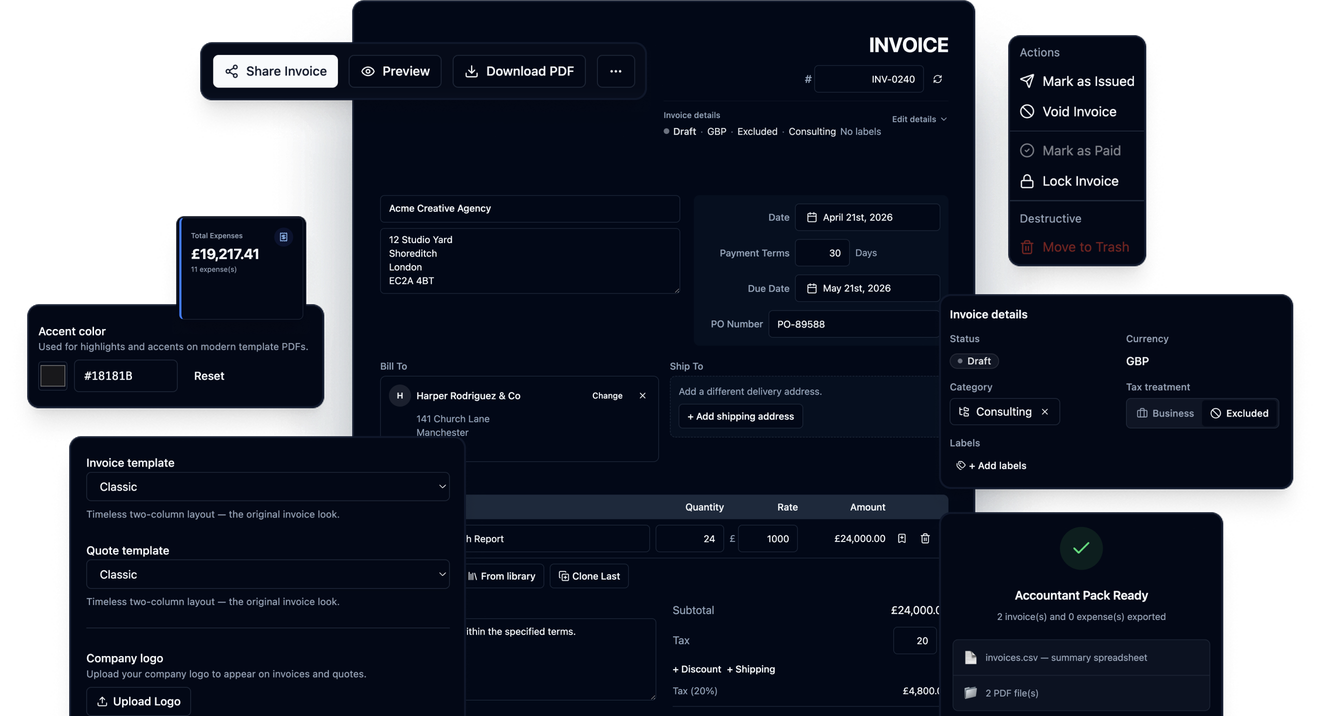The width and height of the screenshot is (1320, 716).
Task: Click the briefcase icon in the Business option
Action: [x=1142, y=413]
